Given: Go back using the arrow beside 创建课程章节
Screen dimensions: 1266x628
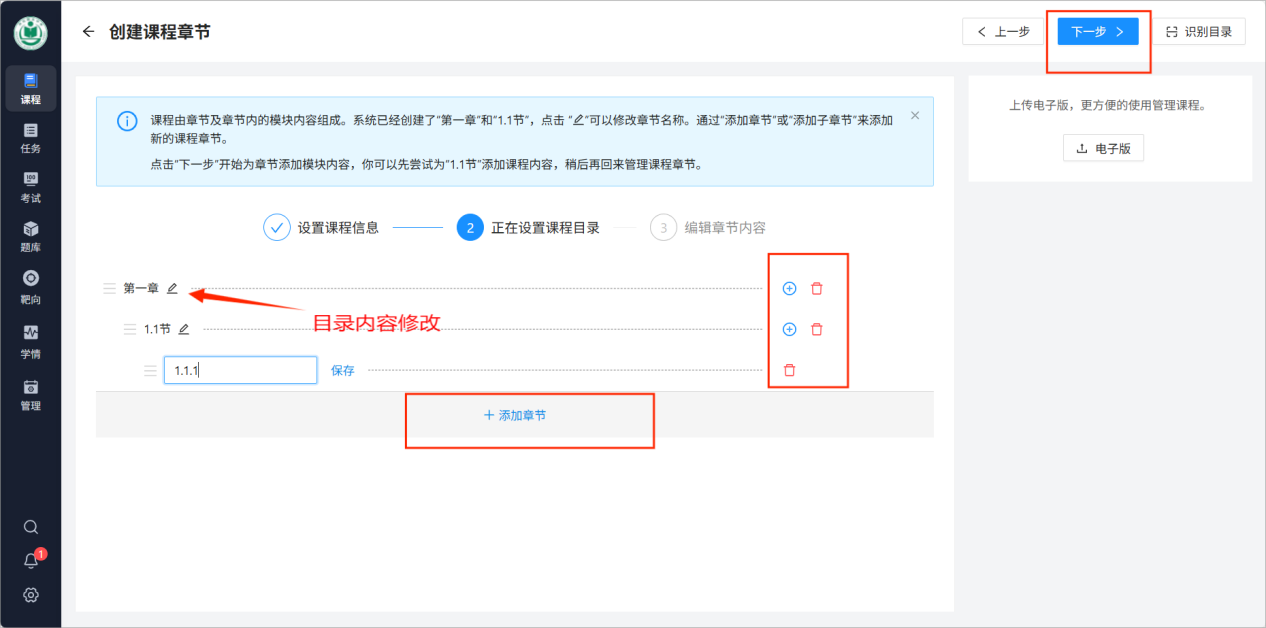Looking at the screenshot, I should 88,32.
